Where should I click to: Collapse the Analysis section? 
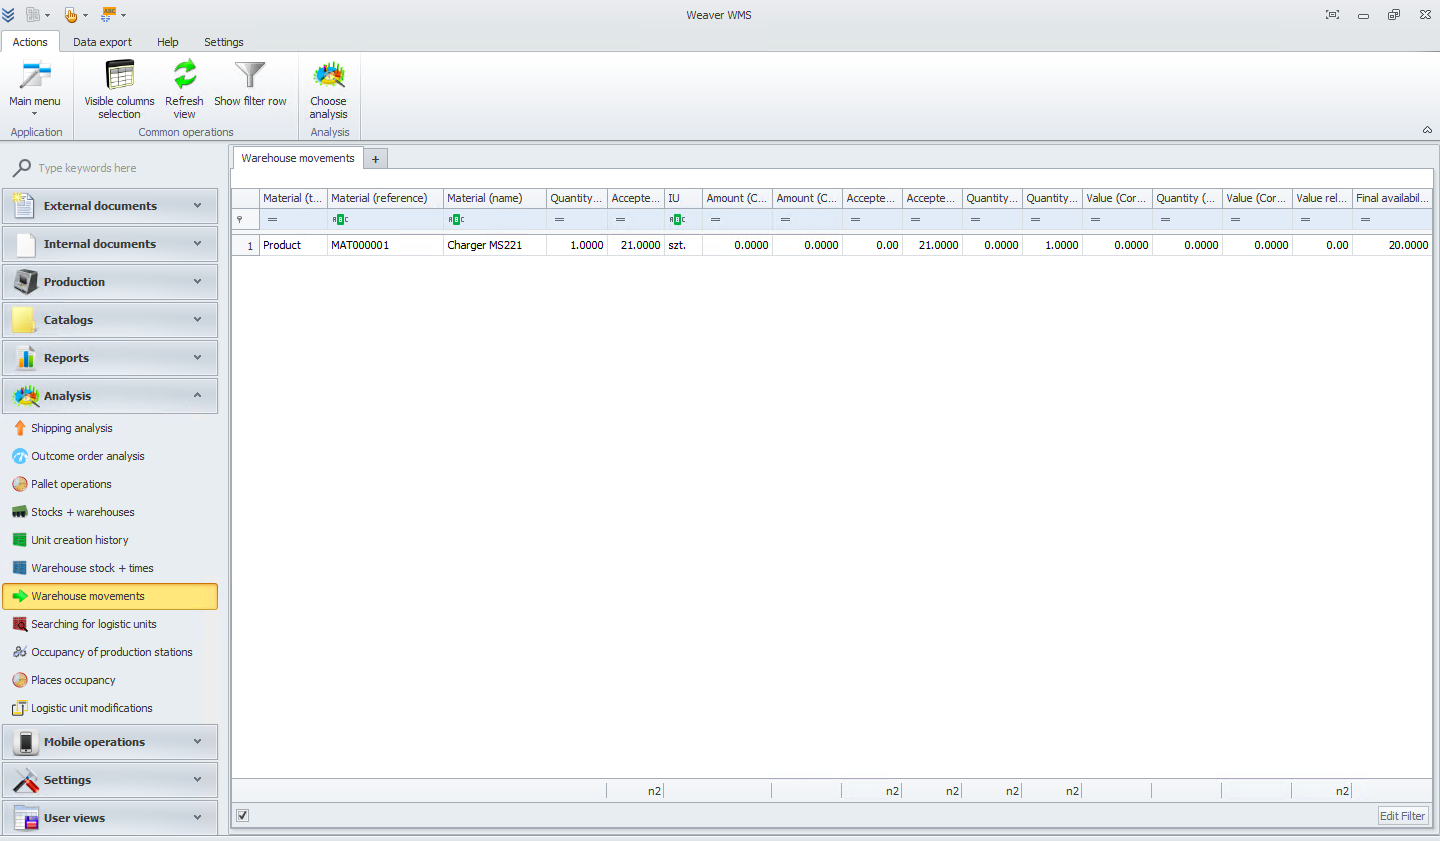click(x=110, y=396)
